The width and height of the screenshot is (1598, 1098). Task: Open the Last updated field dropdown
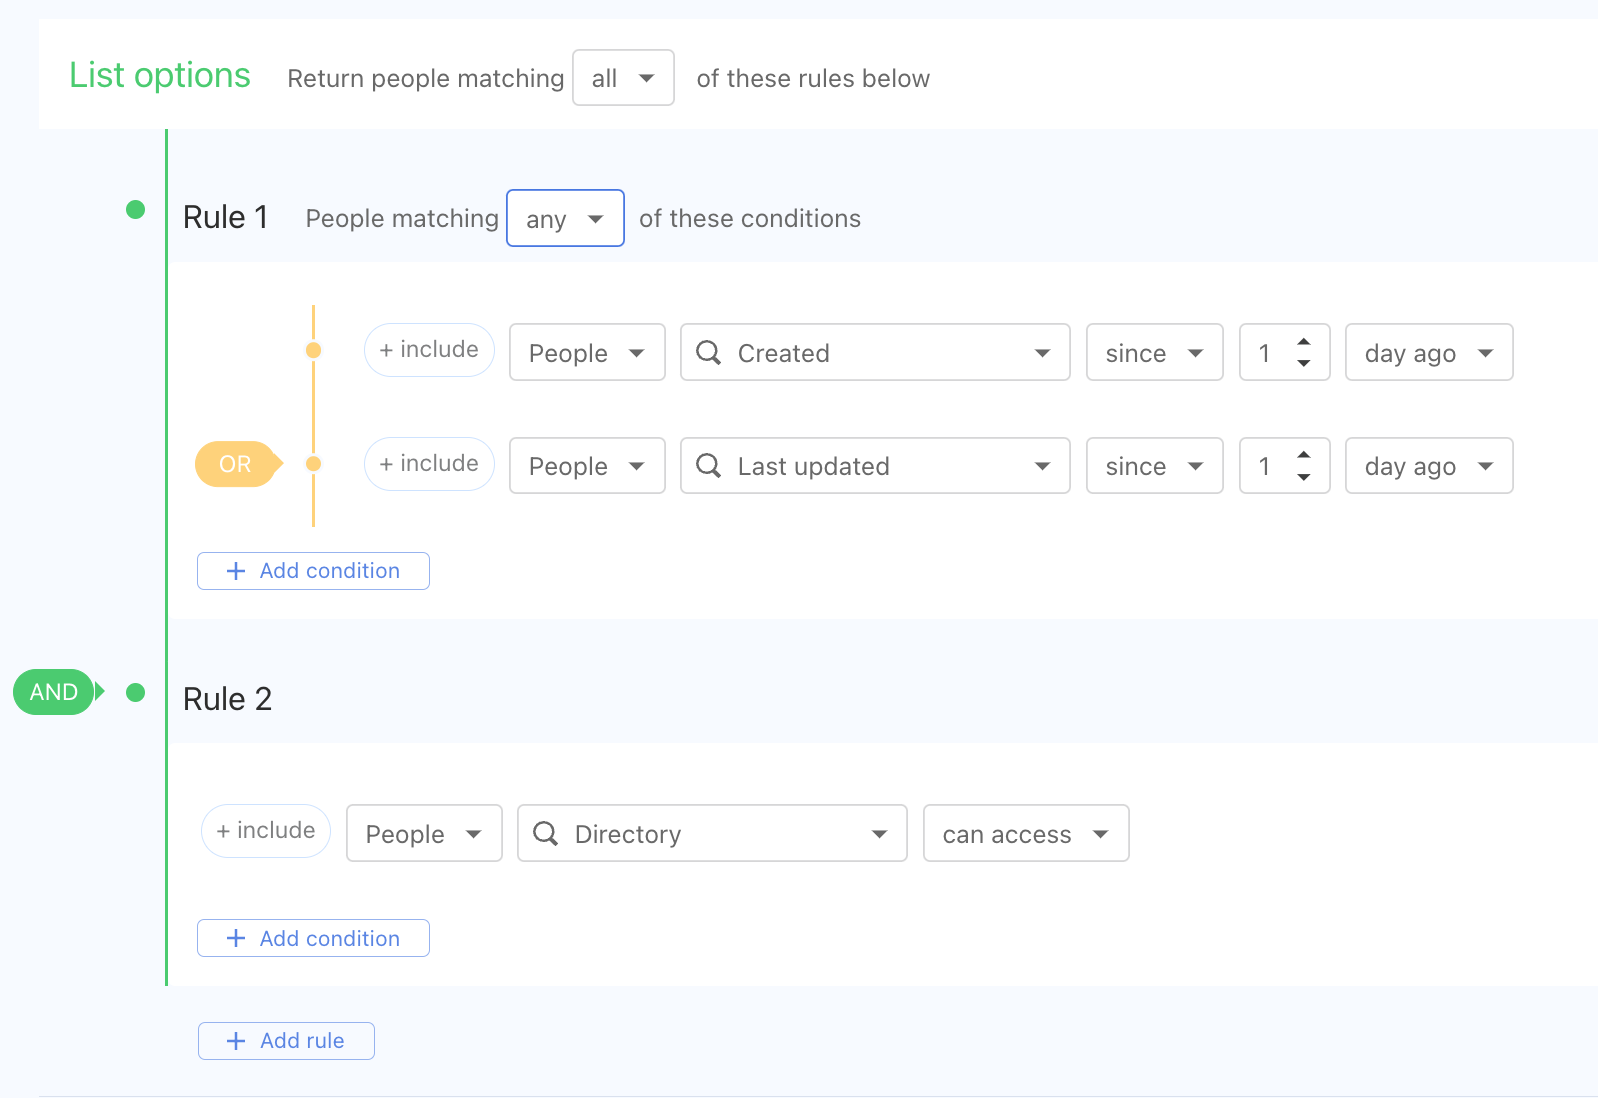tap(875, 465)
